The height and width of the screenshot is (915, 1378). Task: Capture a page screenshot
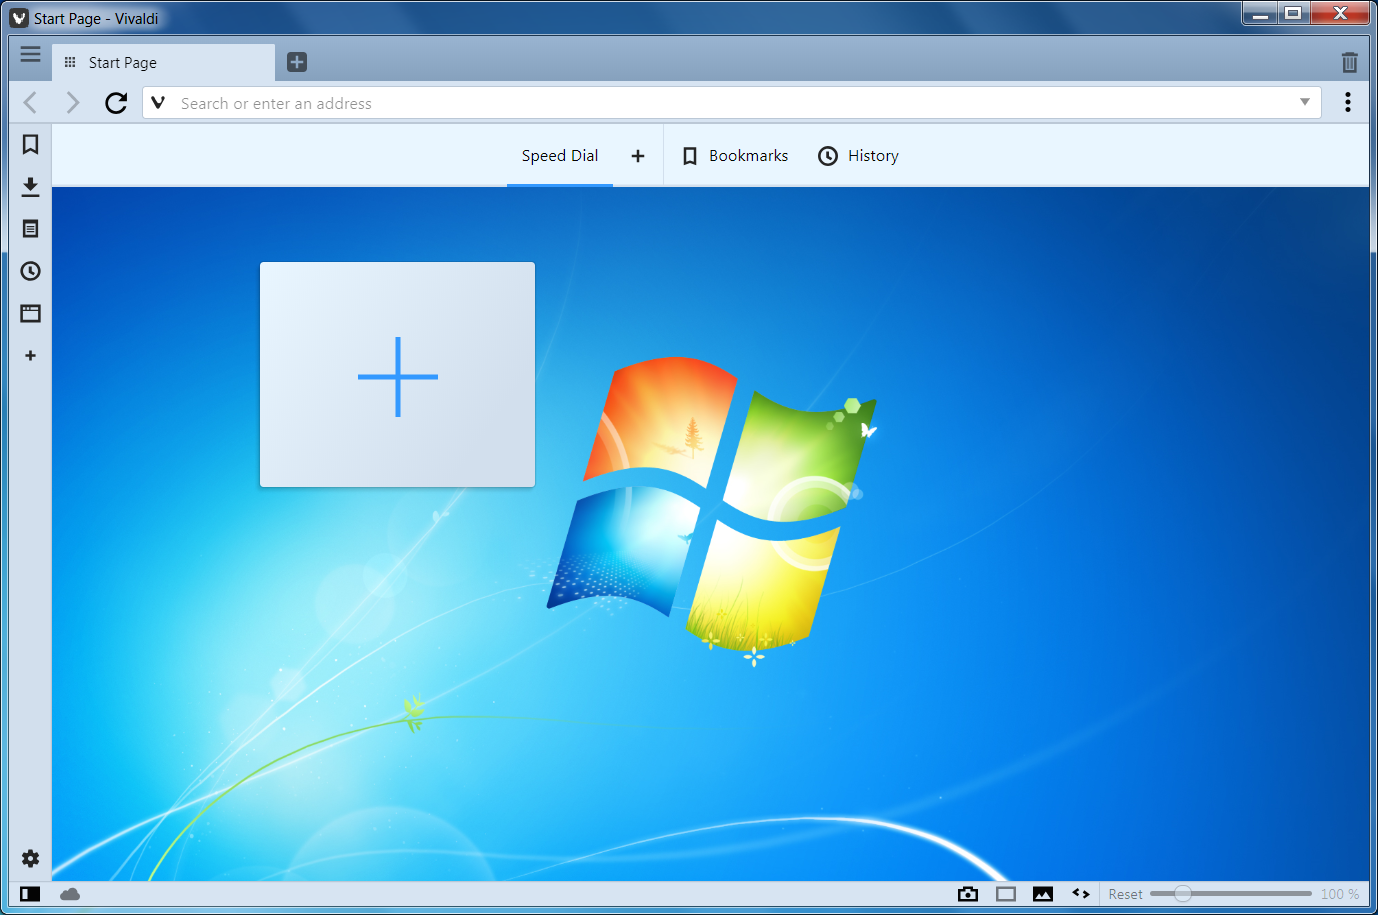[x=968, y=894]
